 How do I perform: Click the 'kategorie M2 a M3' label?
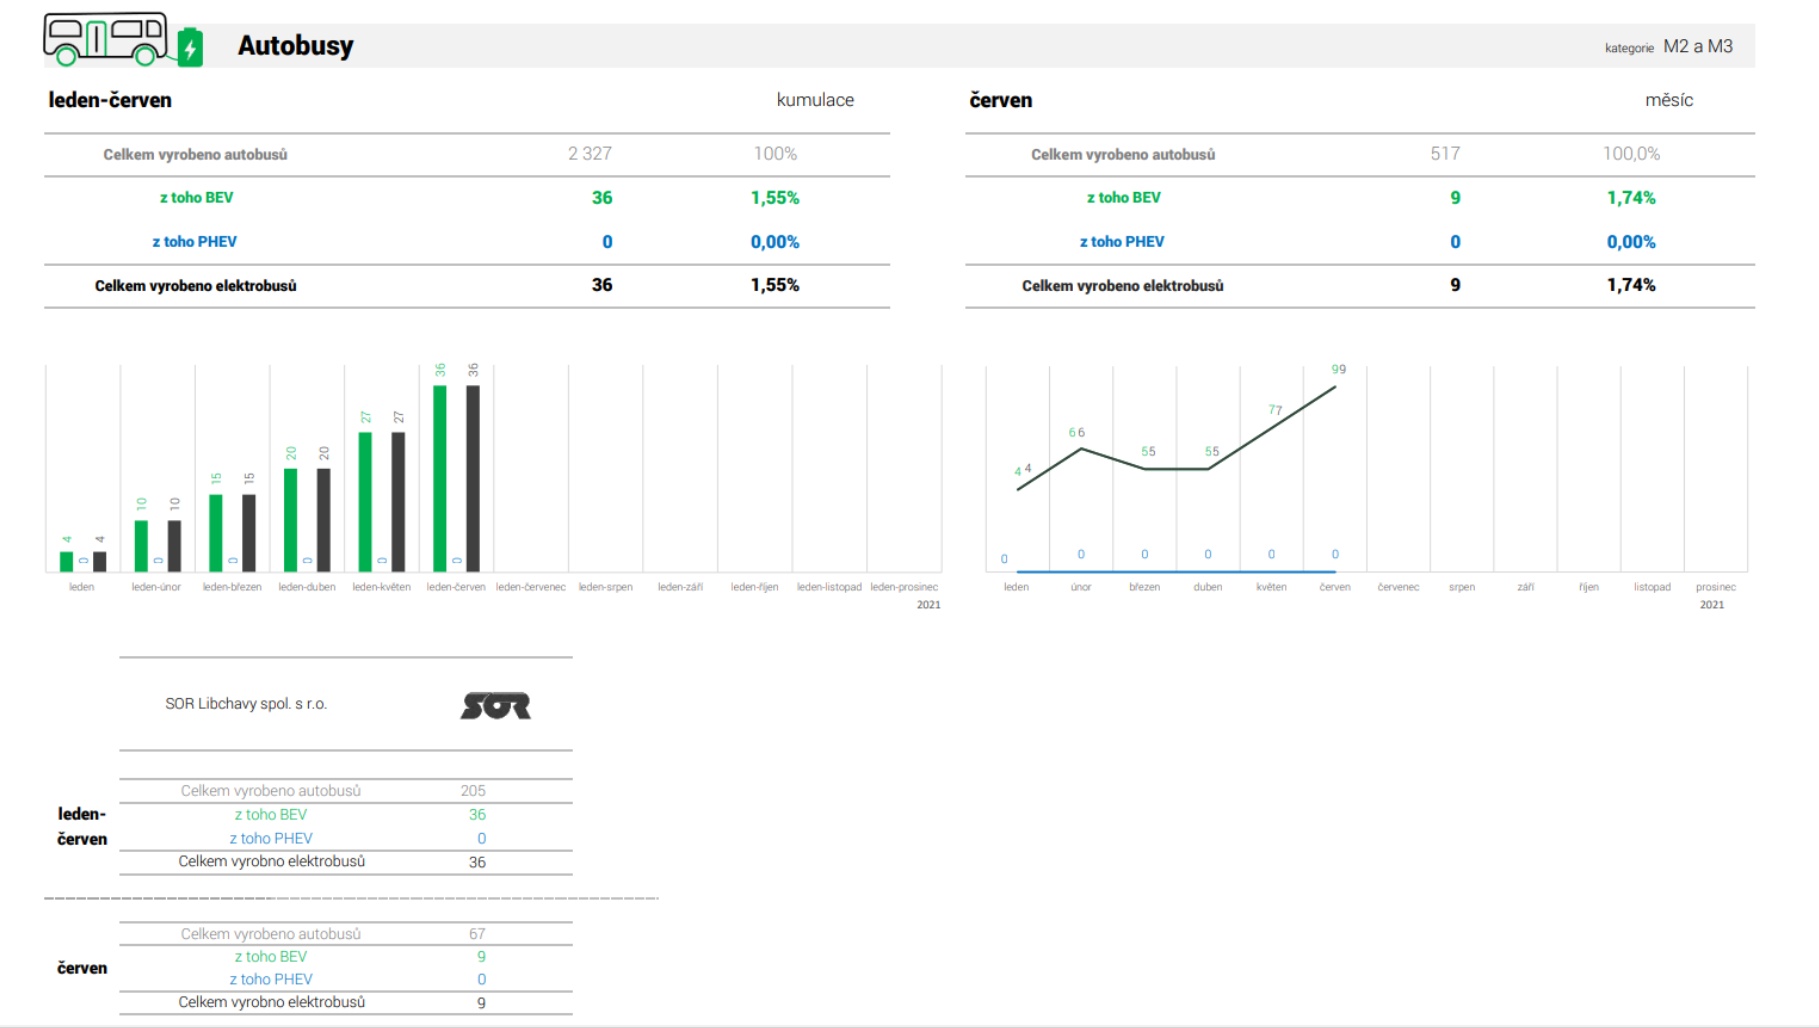[x=1668, y=47]
